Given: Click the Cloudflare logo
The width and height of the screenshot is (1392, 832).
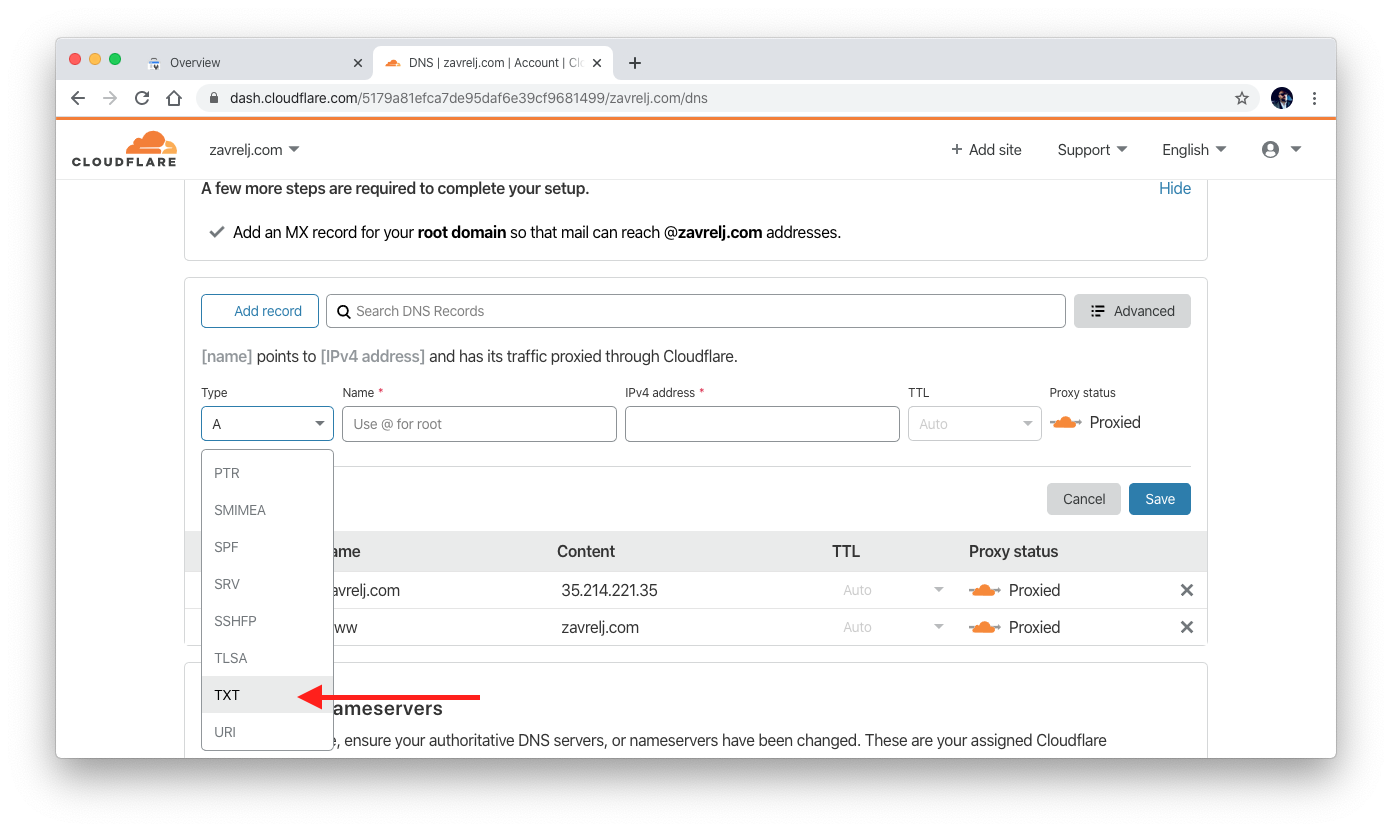Looking at the screenshot, I should [124, 149].
